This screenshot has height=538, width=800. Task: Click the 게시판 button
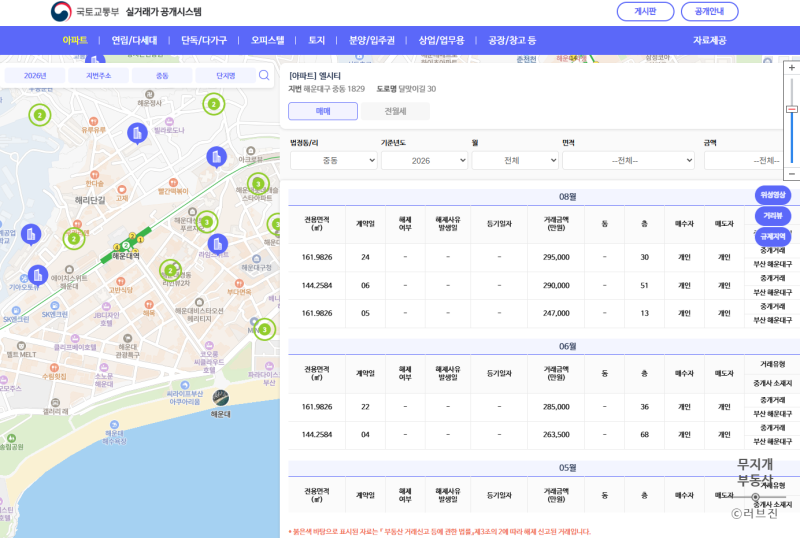pyautogui.click(x=645, y=11)
